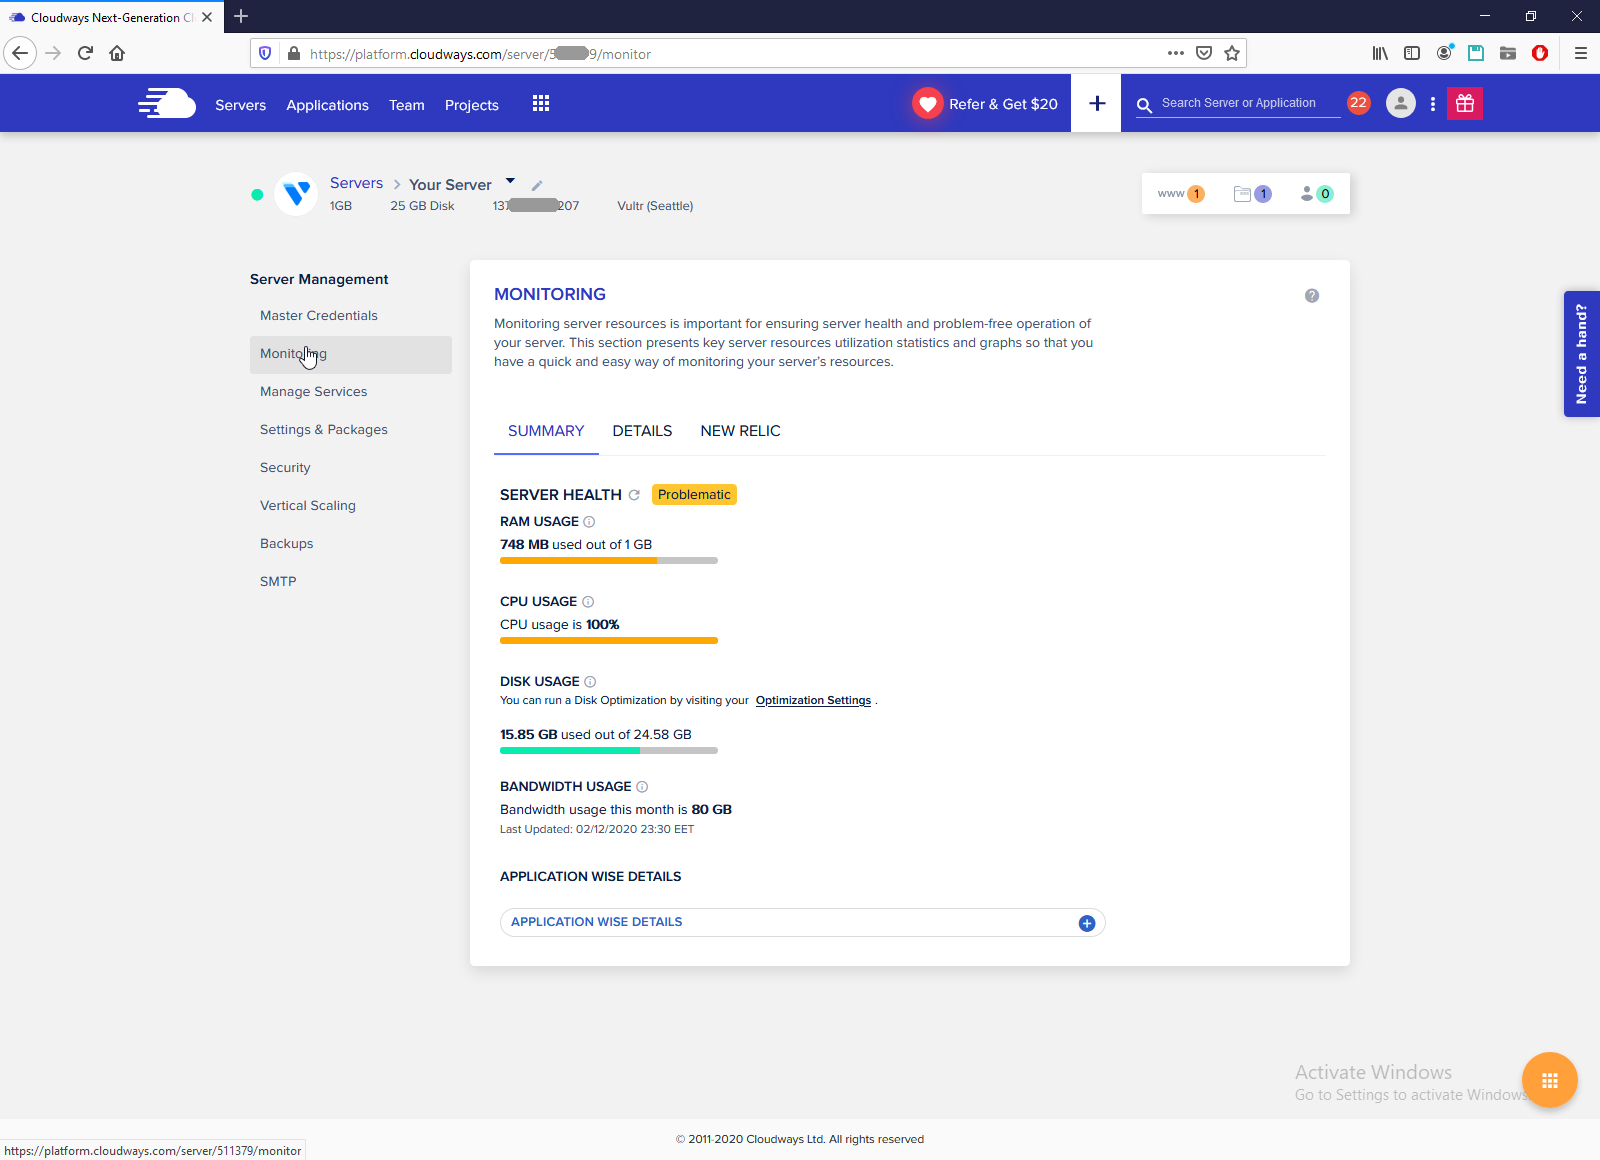Click the orange floating grid button
Screen dimensions: 1600x1160
click(1550, 1080)
